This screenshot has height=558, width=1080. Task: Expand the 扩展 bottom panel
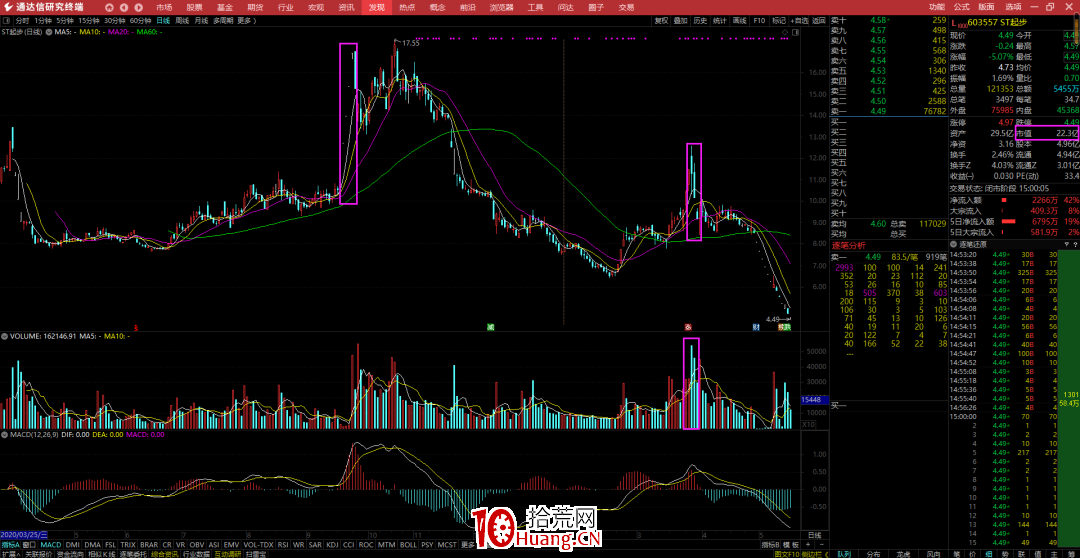click(10, 554)
